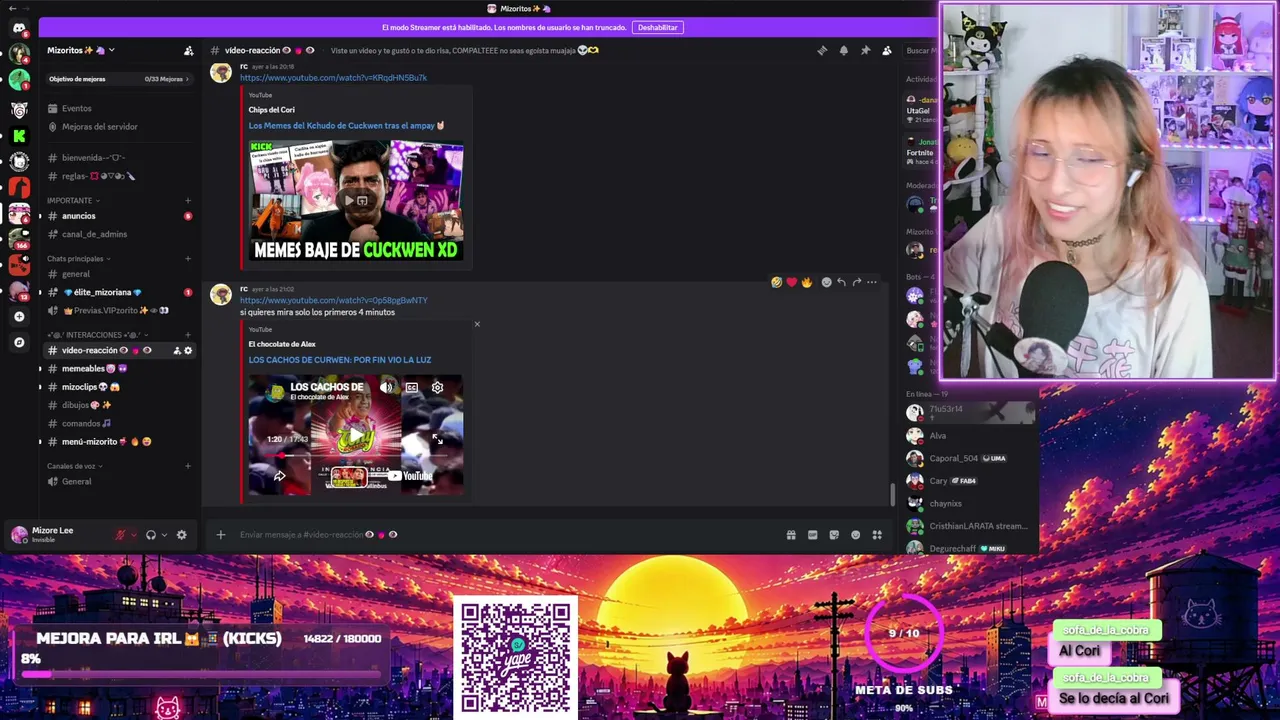Toggle headphones deafen button
1280x720 pixels.
tap(151, 535)
